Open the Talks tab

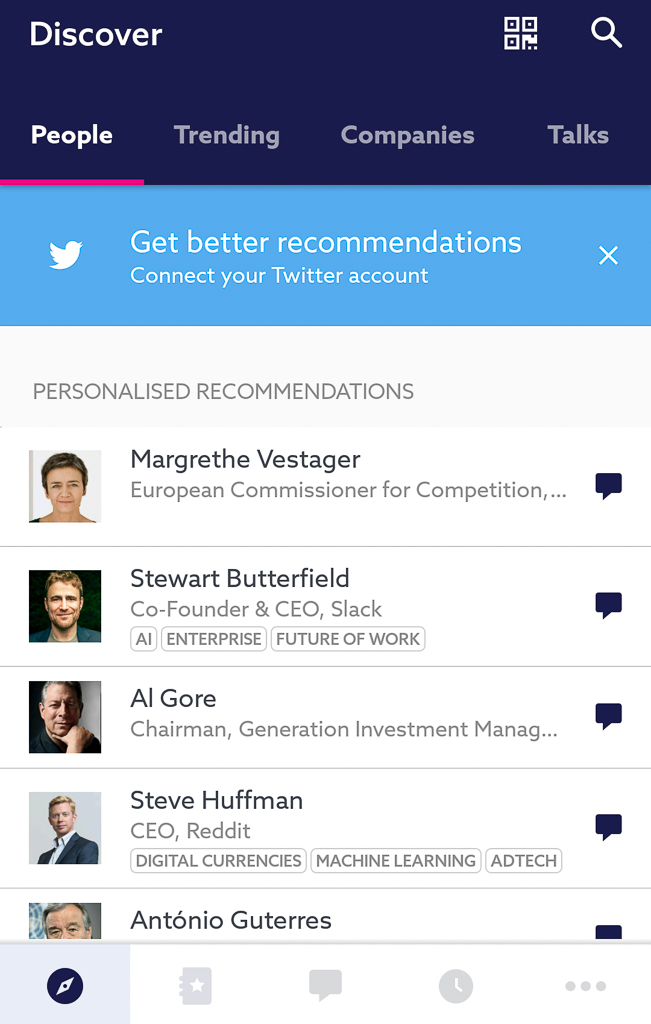[x=578, y=135]
